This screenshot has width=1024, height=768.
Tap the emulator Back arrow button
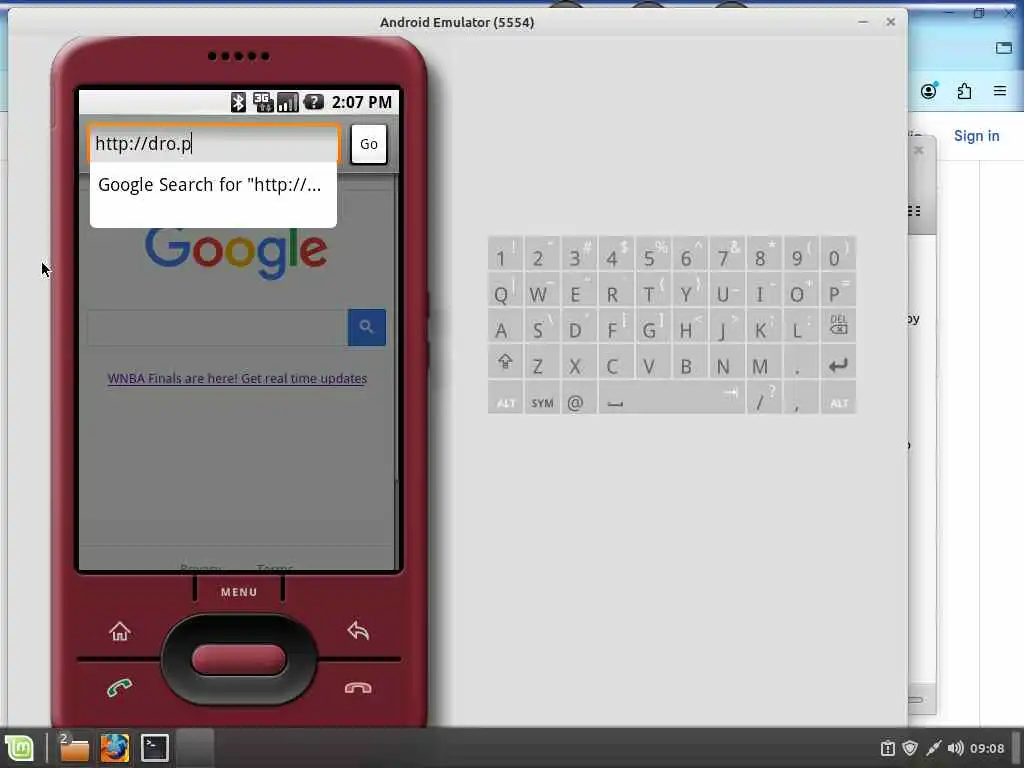tap(358, 631)
